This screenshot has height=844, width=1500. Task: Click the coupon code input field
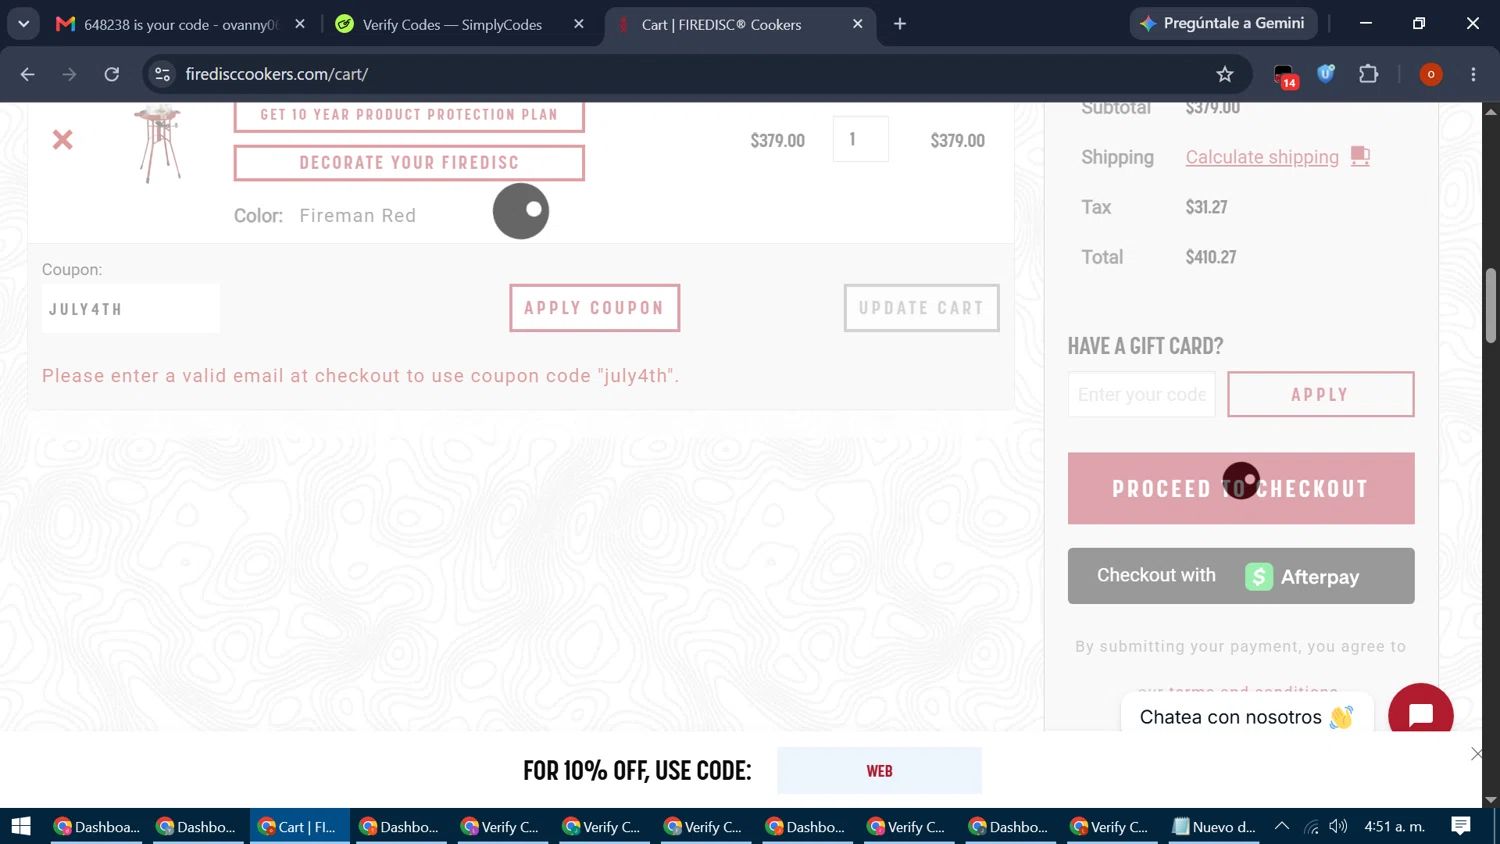[x=131, y=309]
